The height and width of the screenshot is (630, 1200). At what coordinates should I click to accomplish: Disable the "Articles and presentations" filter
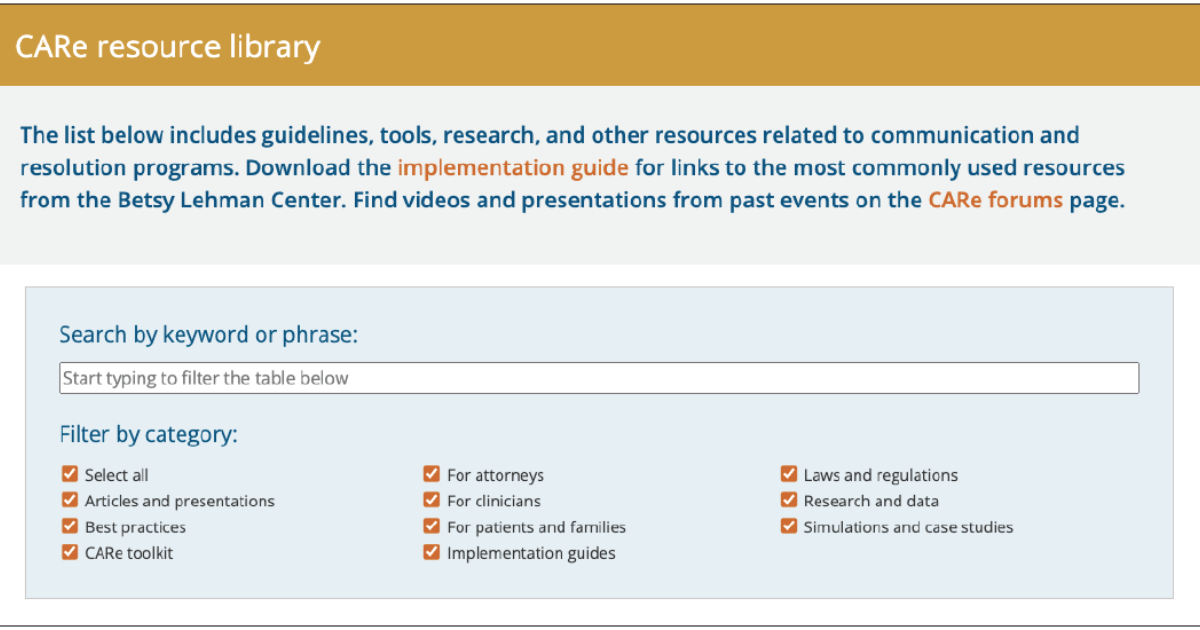69,500
